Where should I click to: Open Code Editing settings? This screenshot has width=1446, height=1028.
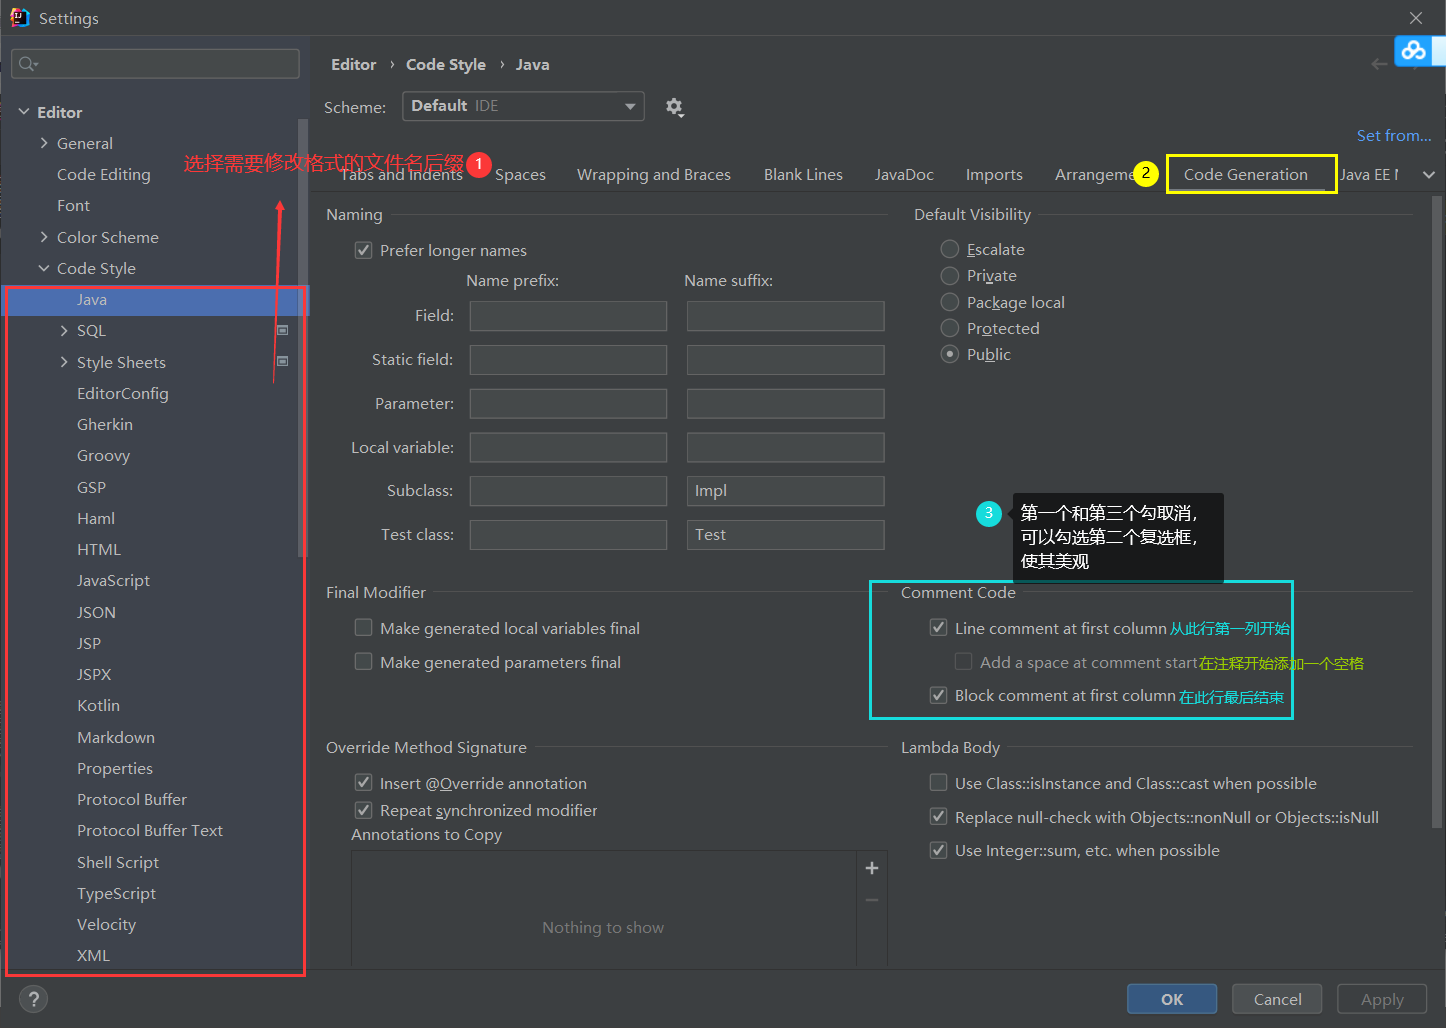coord(104,174)
